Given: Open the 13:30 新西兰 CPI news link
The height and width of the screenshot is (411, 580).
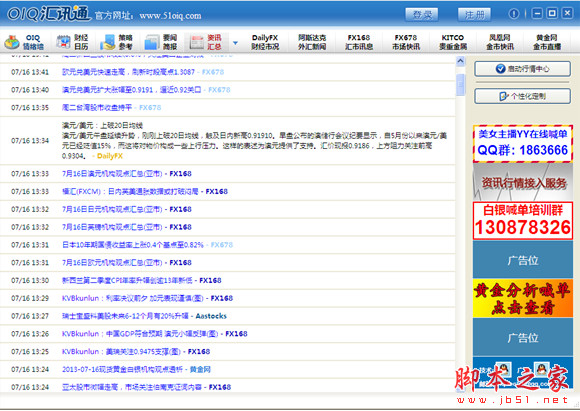Looking at the screenshot, I should pos(127,280).
